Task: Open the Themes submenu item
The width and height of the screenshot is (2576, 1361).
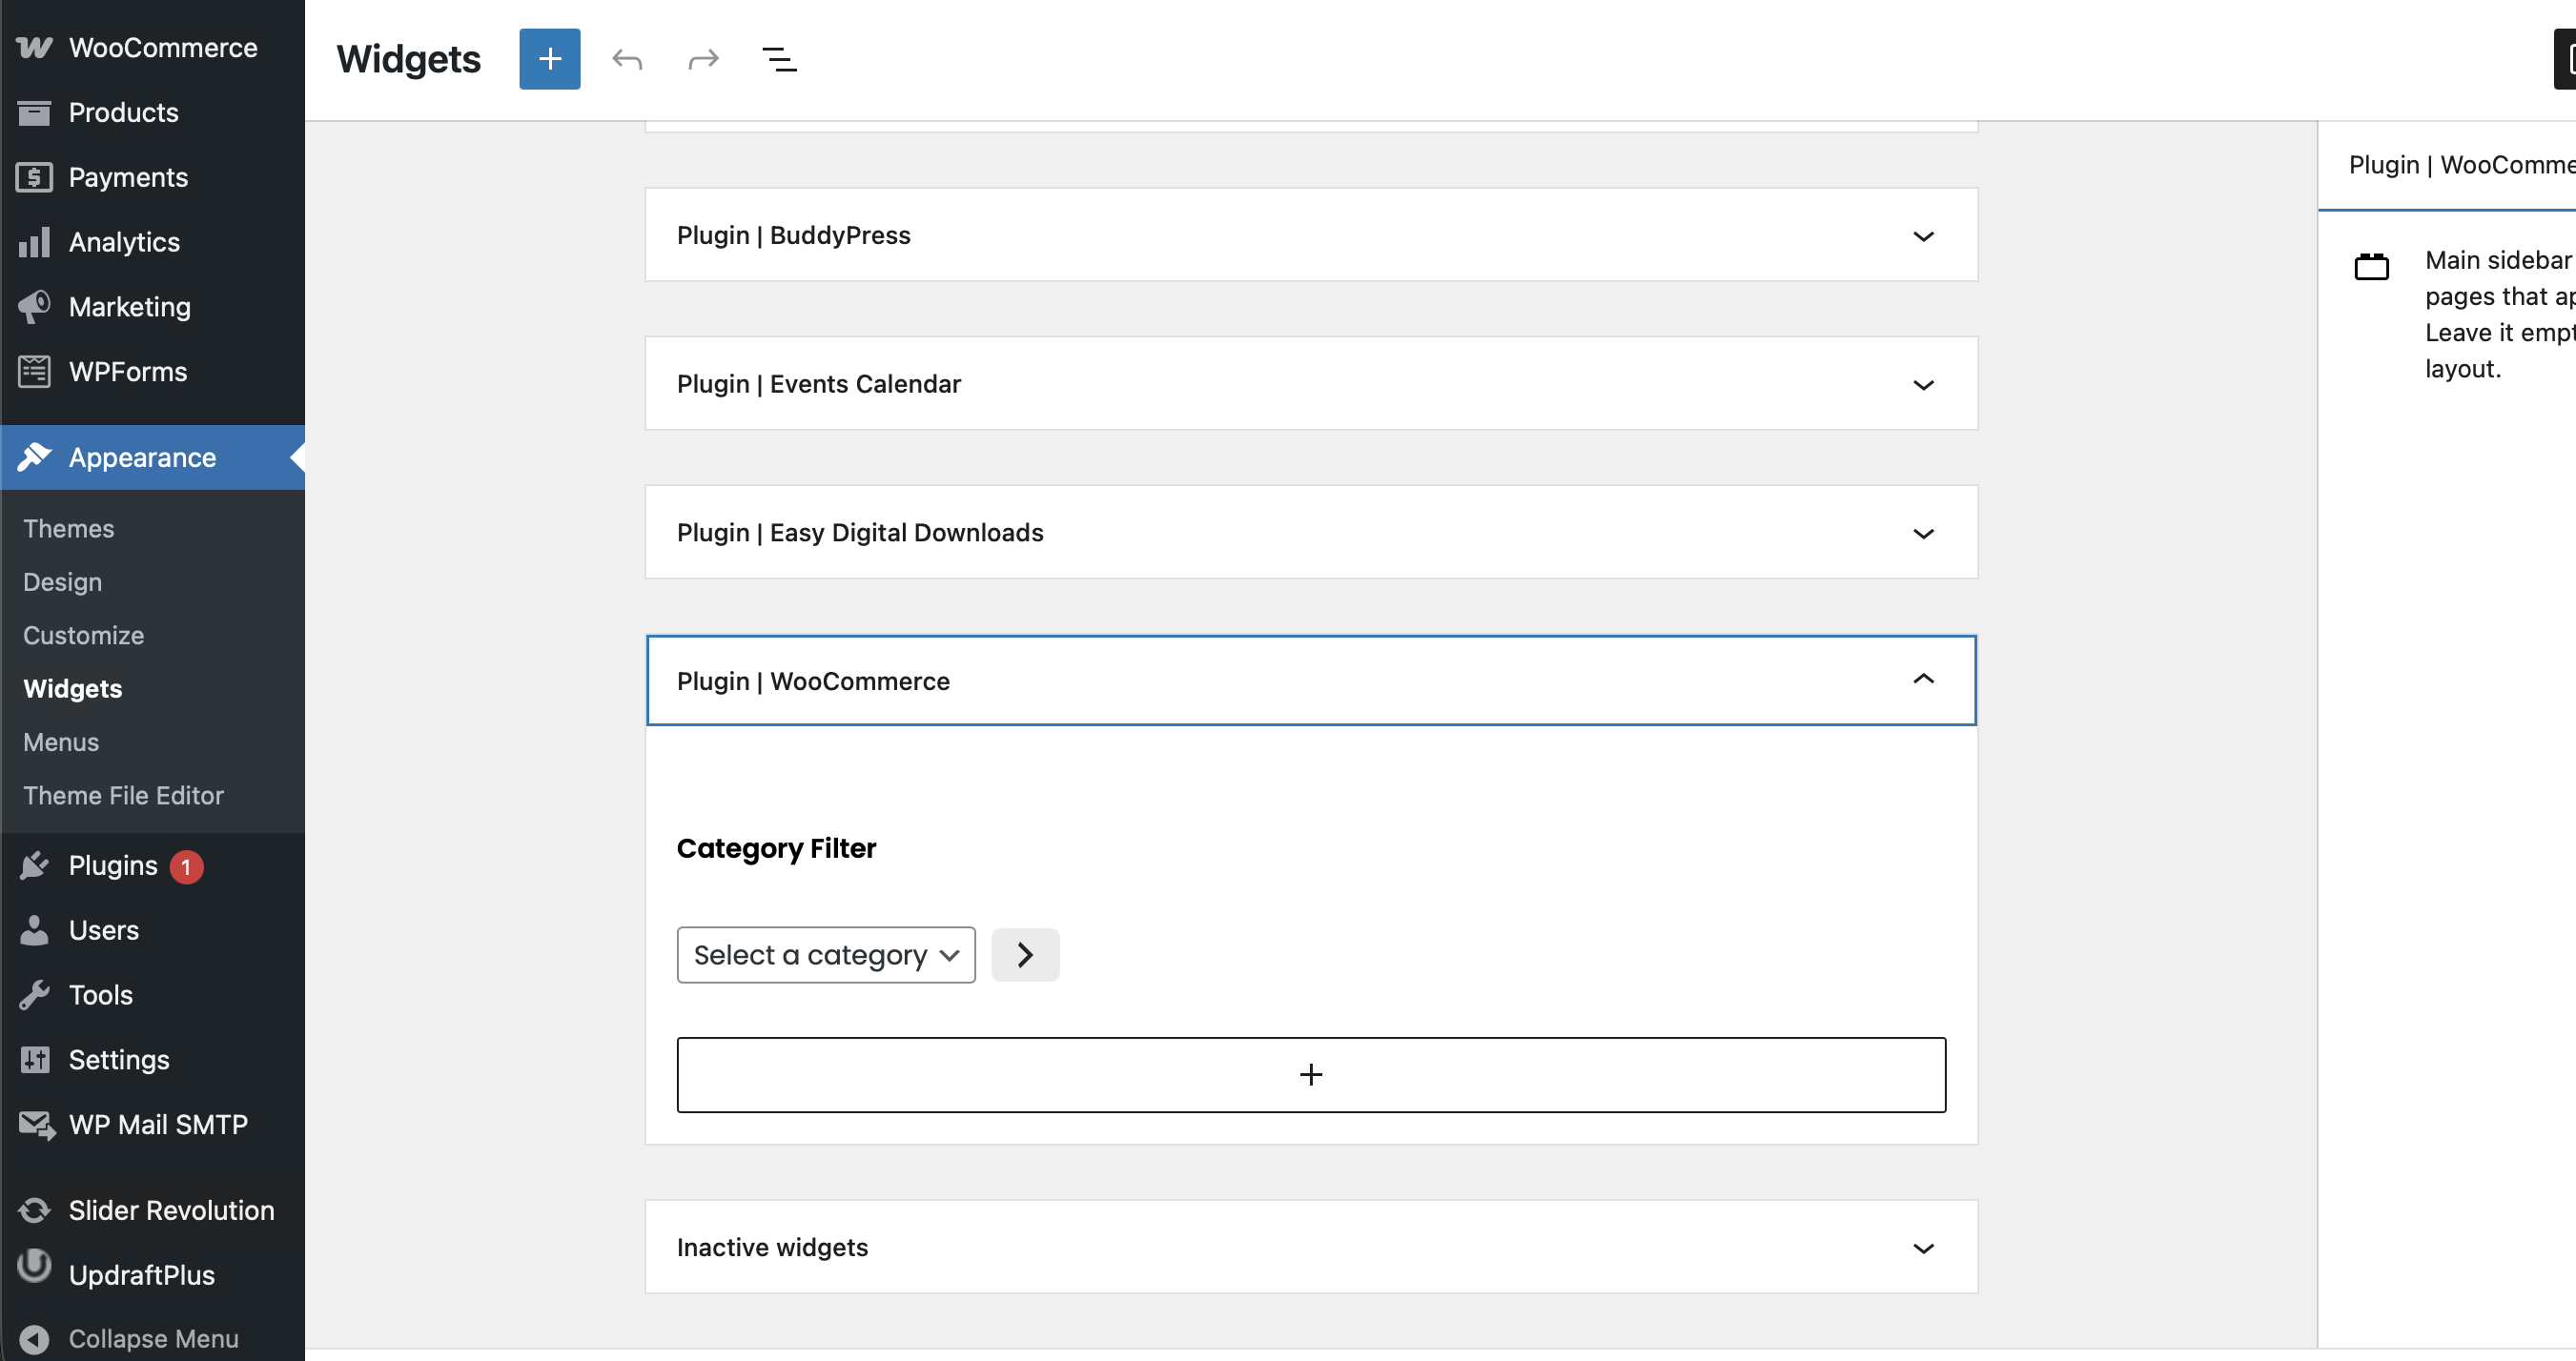Action: [x=69, y=528]
